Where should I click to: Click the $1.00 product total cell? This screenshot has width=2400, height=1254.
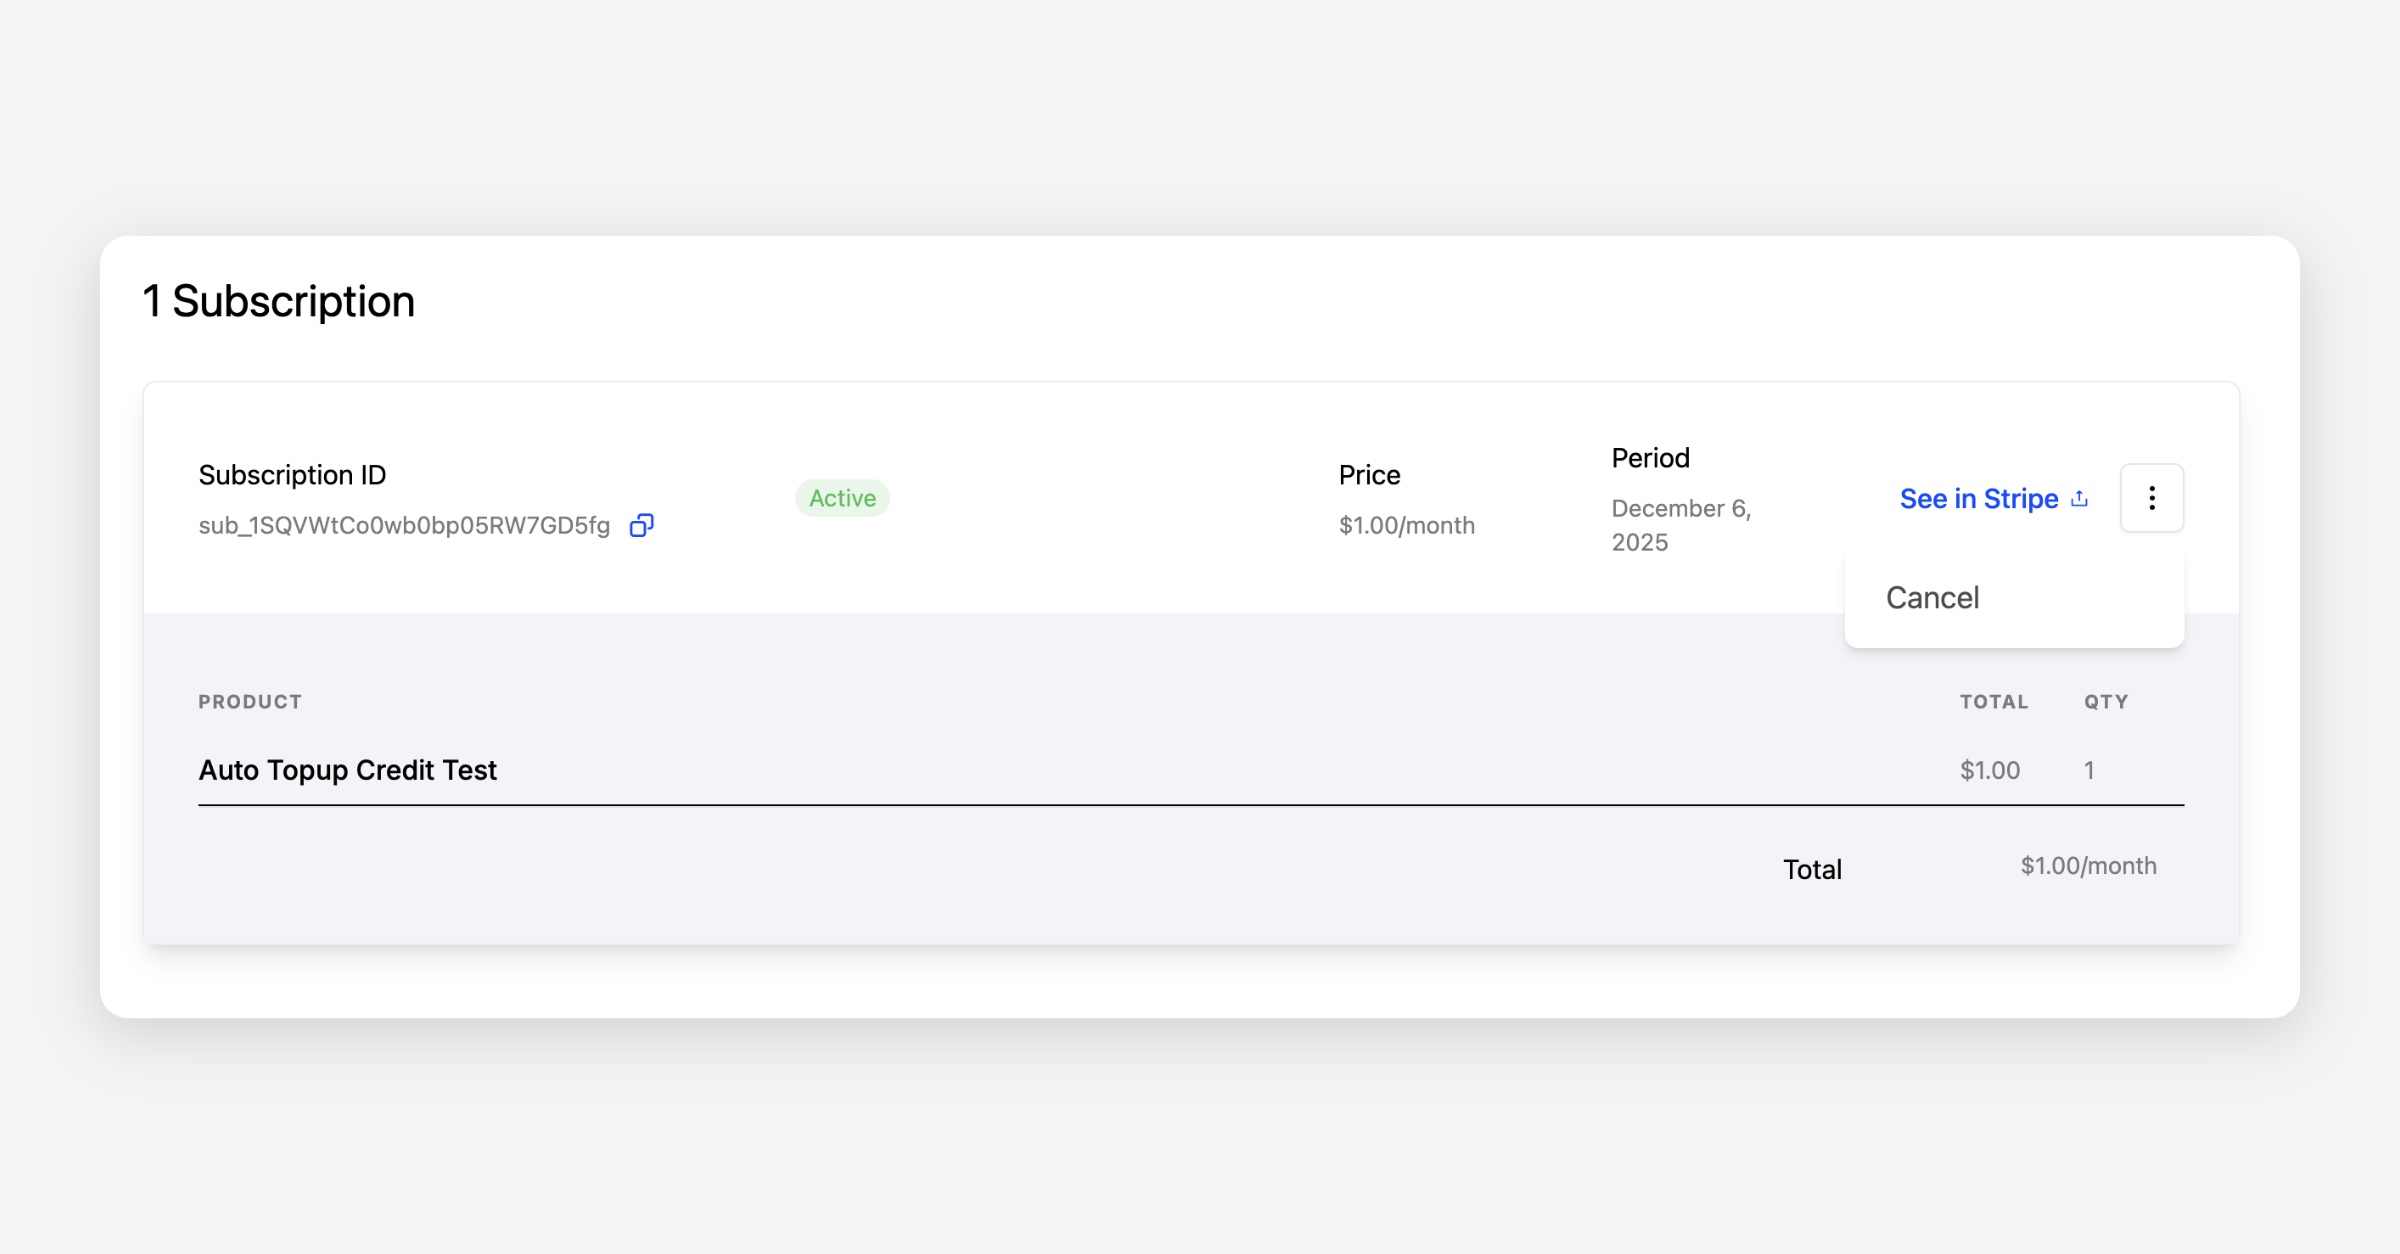1989,770
